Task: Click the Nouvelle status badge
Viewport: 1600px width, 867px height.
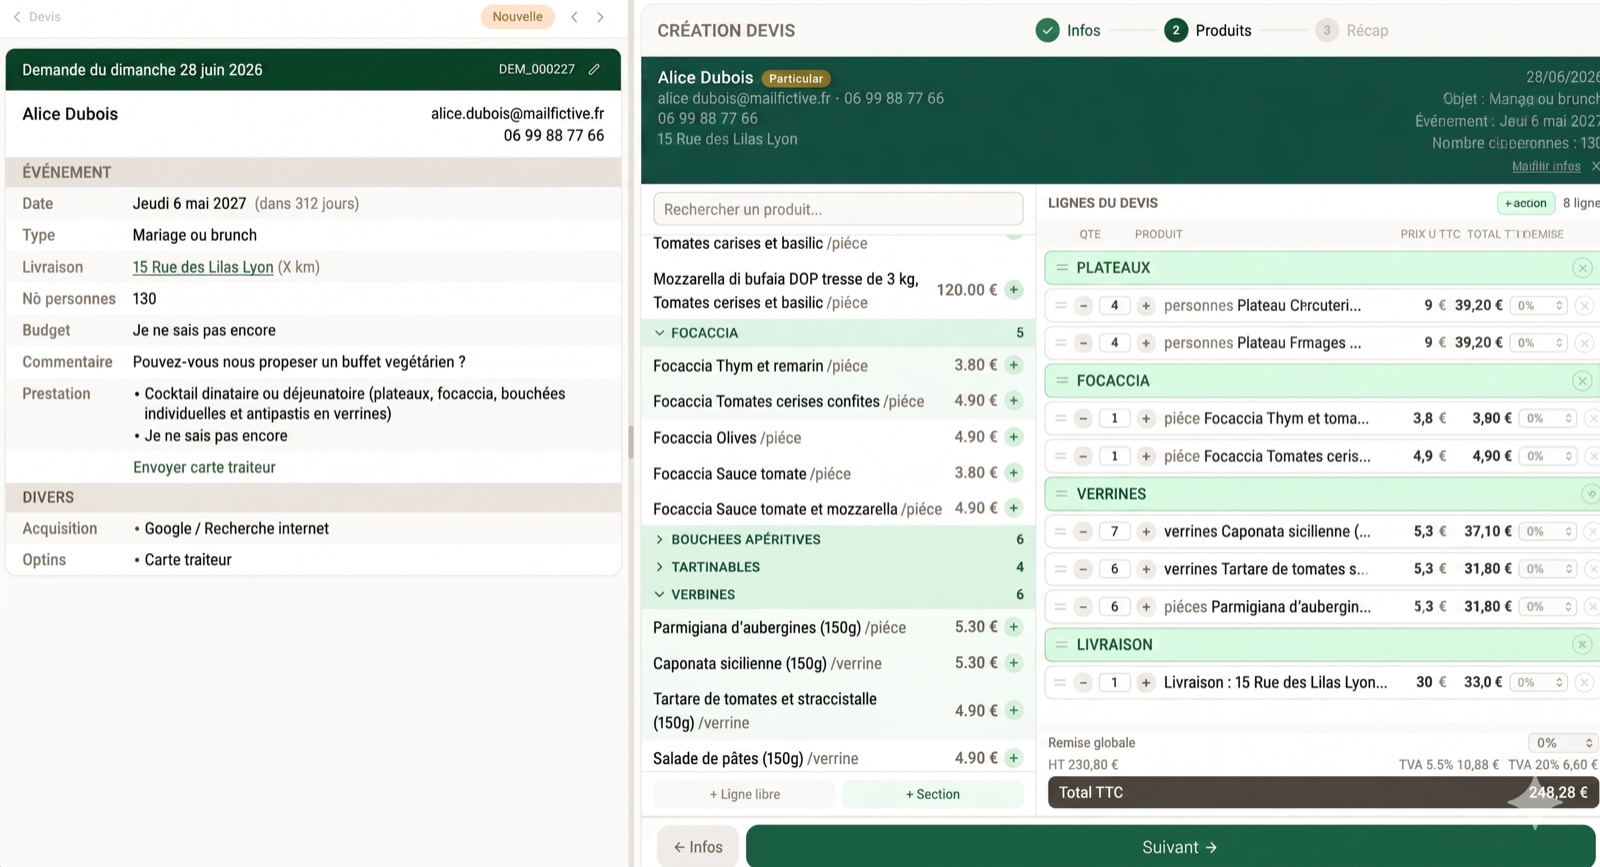Action: (x=517, y=17)
